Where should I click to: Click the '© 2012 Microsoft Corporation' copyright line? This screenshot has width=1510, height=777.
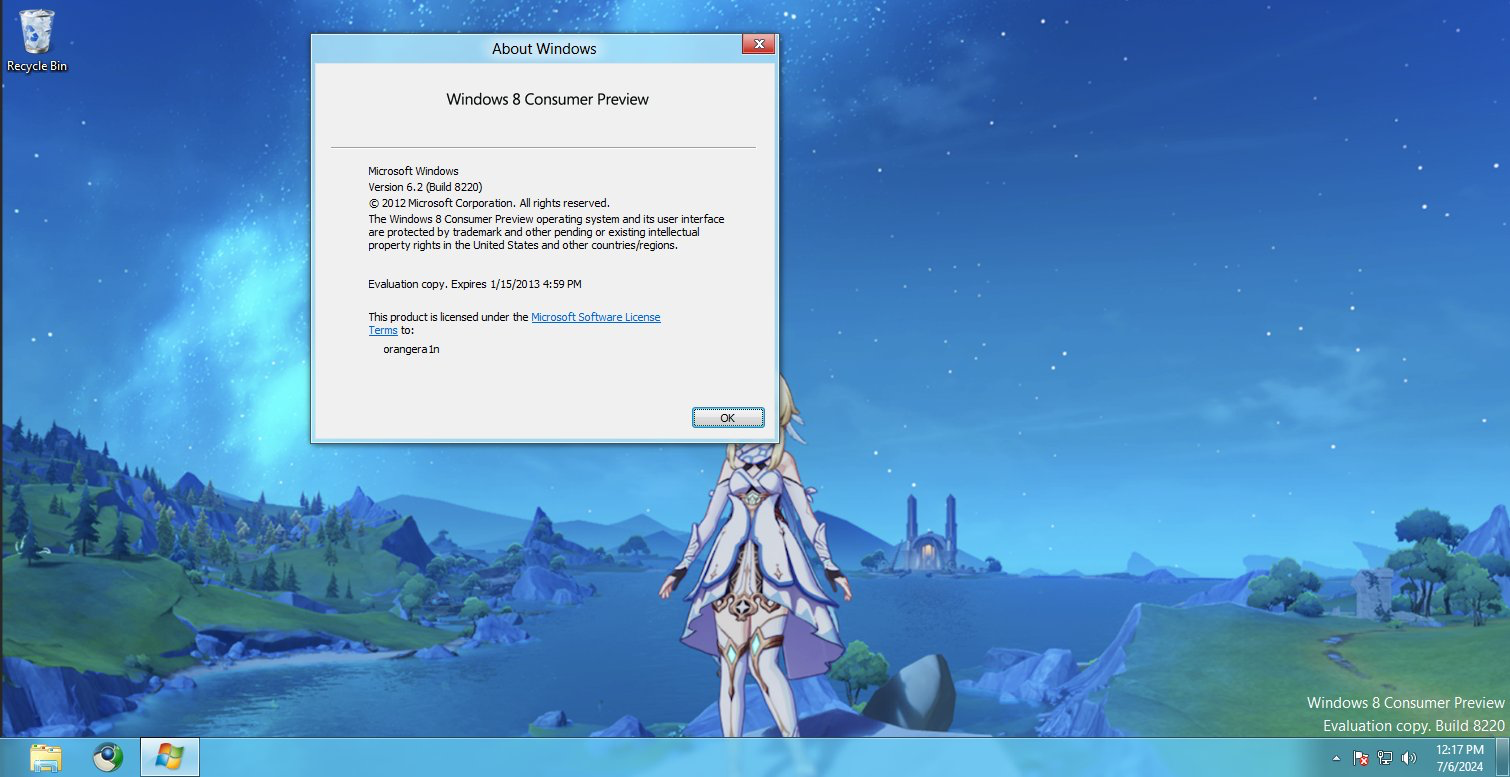click(488, 203)
